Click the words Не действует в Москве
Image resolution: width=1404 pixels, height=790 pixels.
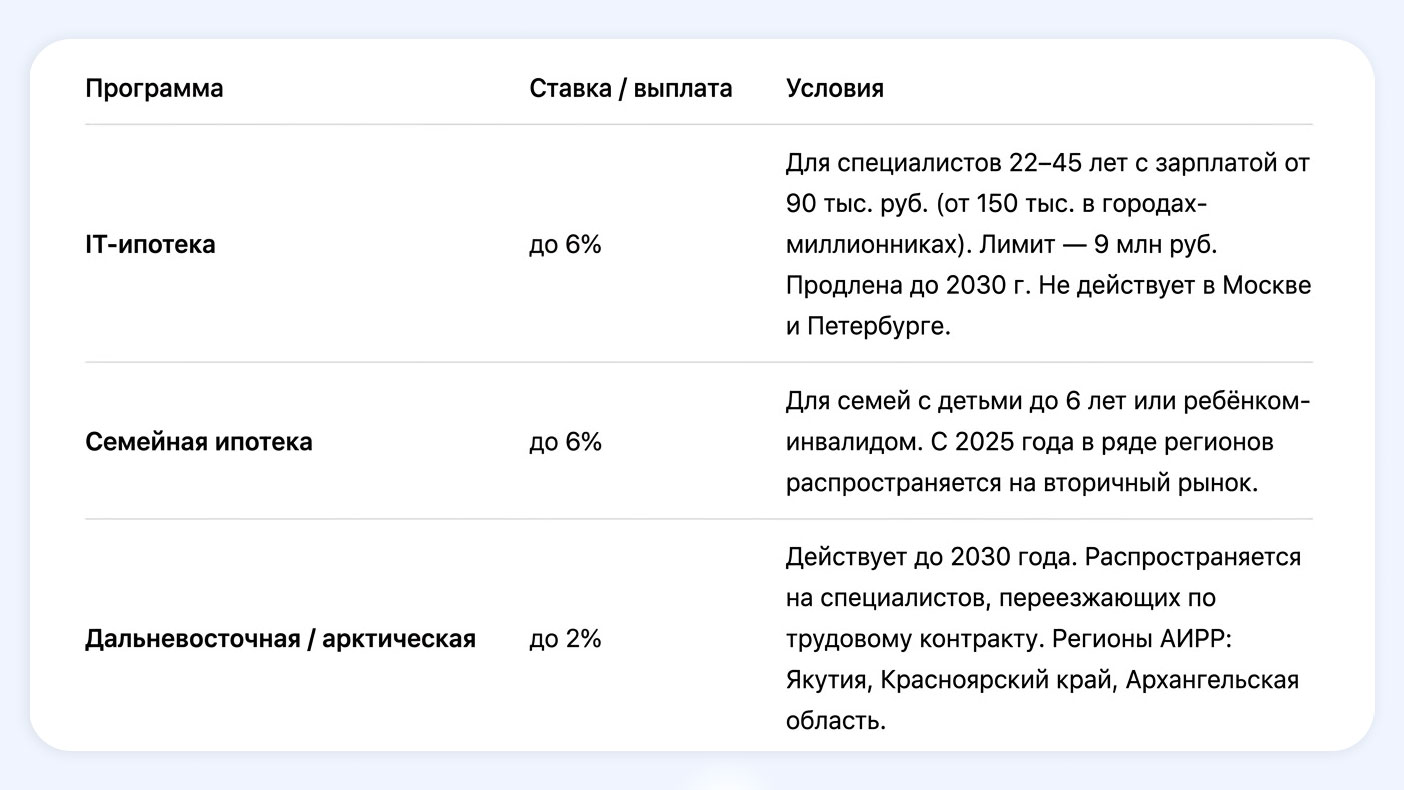(x=1175, y=285)
